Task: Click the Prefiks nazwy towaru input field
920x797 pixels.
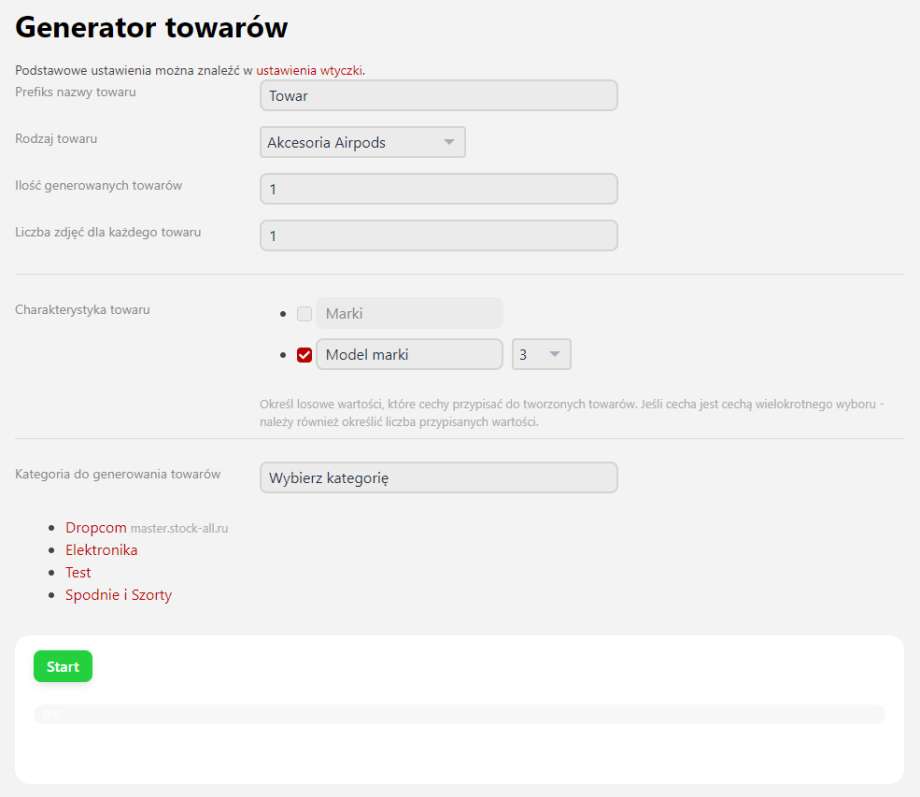Action: [438, 96]
